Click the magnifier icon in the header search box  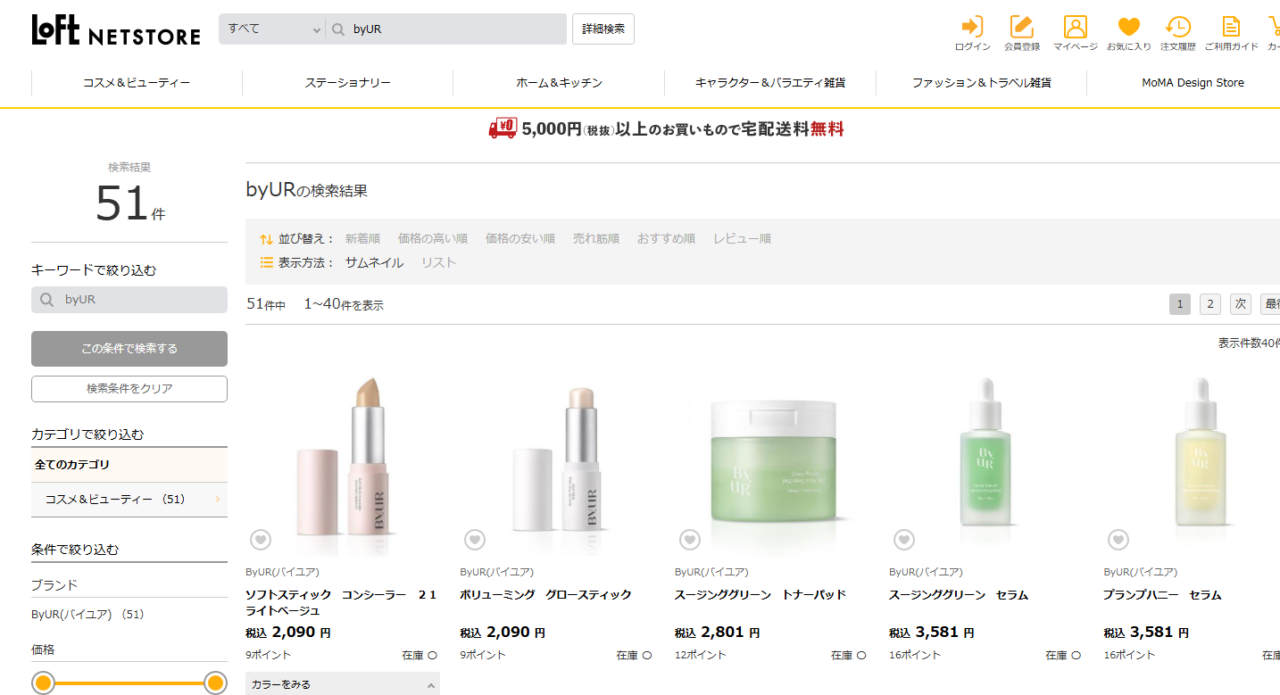tap(338, 29)
